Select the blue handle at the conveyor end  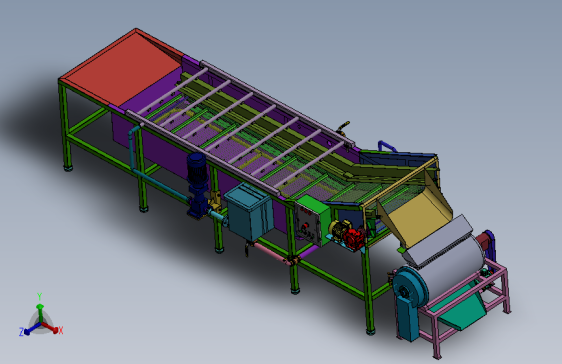[x=387, y=145]
